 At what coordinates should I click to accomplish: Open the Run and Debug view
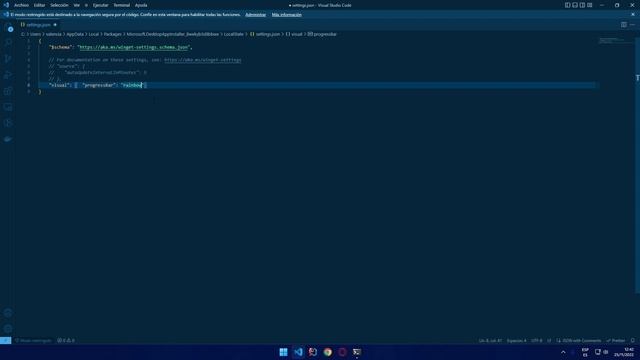pos(8,75)
